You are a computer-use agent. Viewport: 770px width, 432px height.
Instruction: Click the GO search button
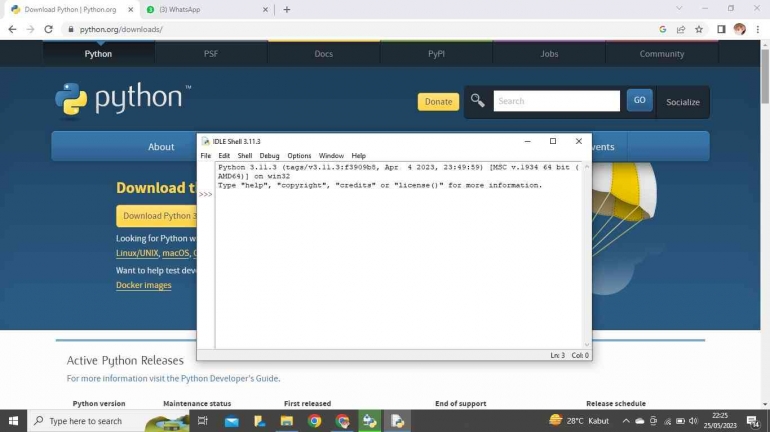639,100
